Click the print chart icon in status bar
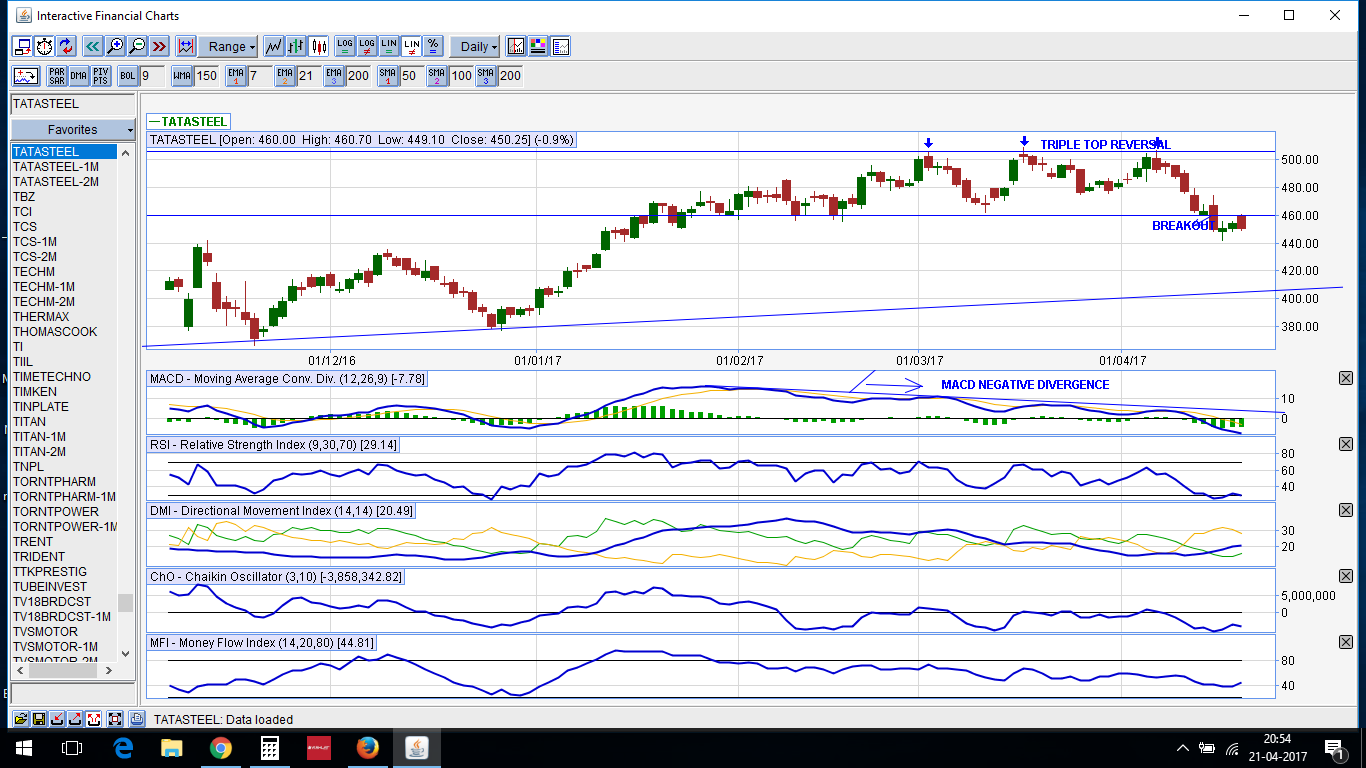Screen dimensions: 1366x768 pyautogui.click(x=137, y=719)
